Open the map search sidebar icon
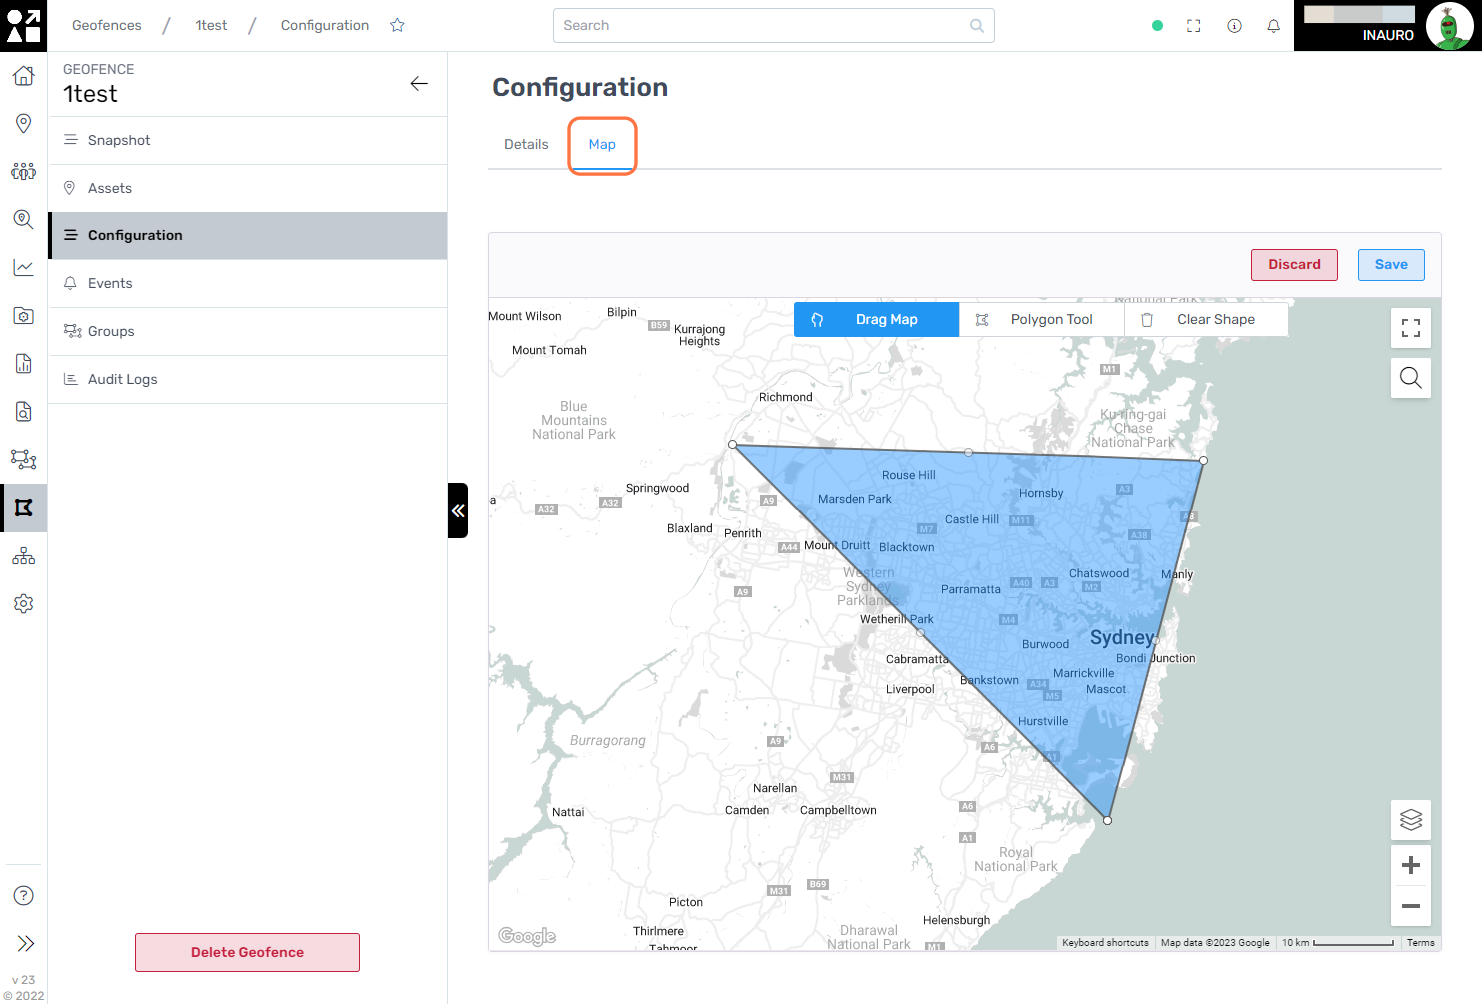 [x=23, y=219]
